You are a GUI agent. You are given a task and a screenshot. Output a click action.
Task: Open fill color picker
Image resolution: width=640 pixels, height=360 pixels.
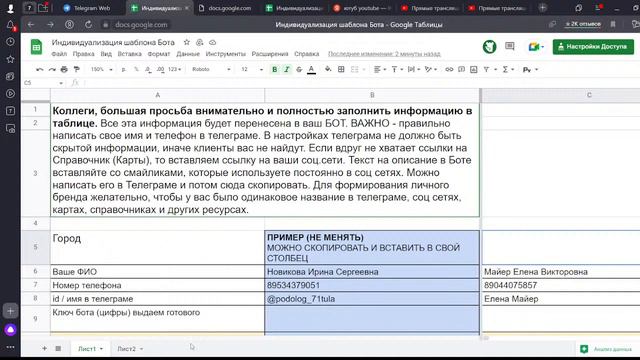pyautogui.click(x=328, y=70)
